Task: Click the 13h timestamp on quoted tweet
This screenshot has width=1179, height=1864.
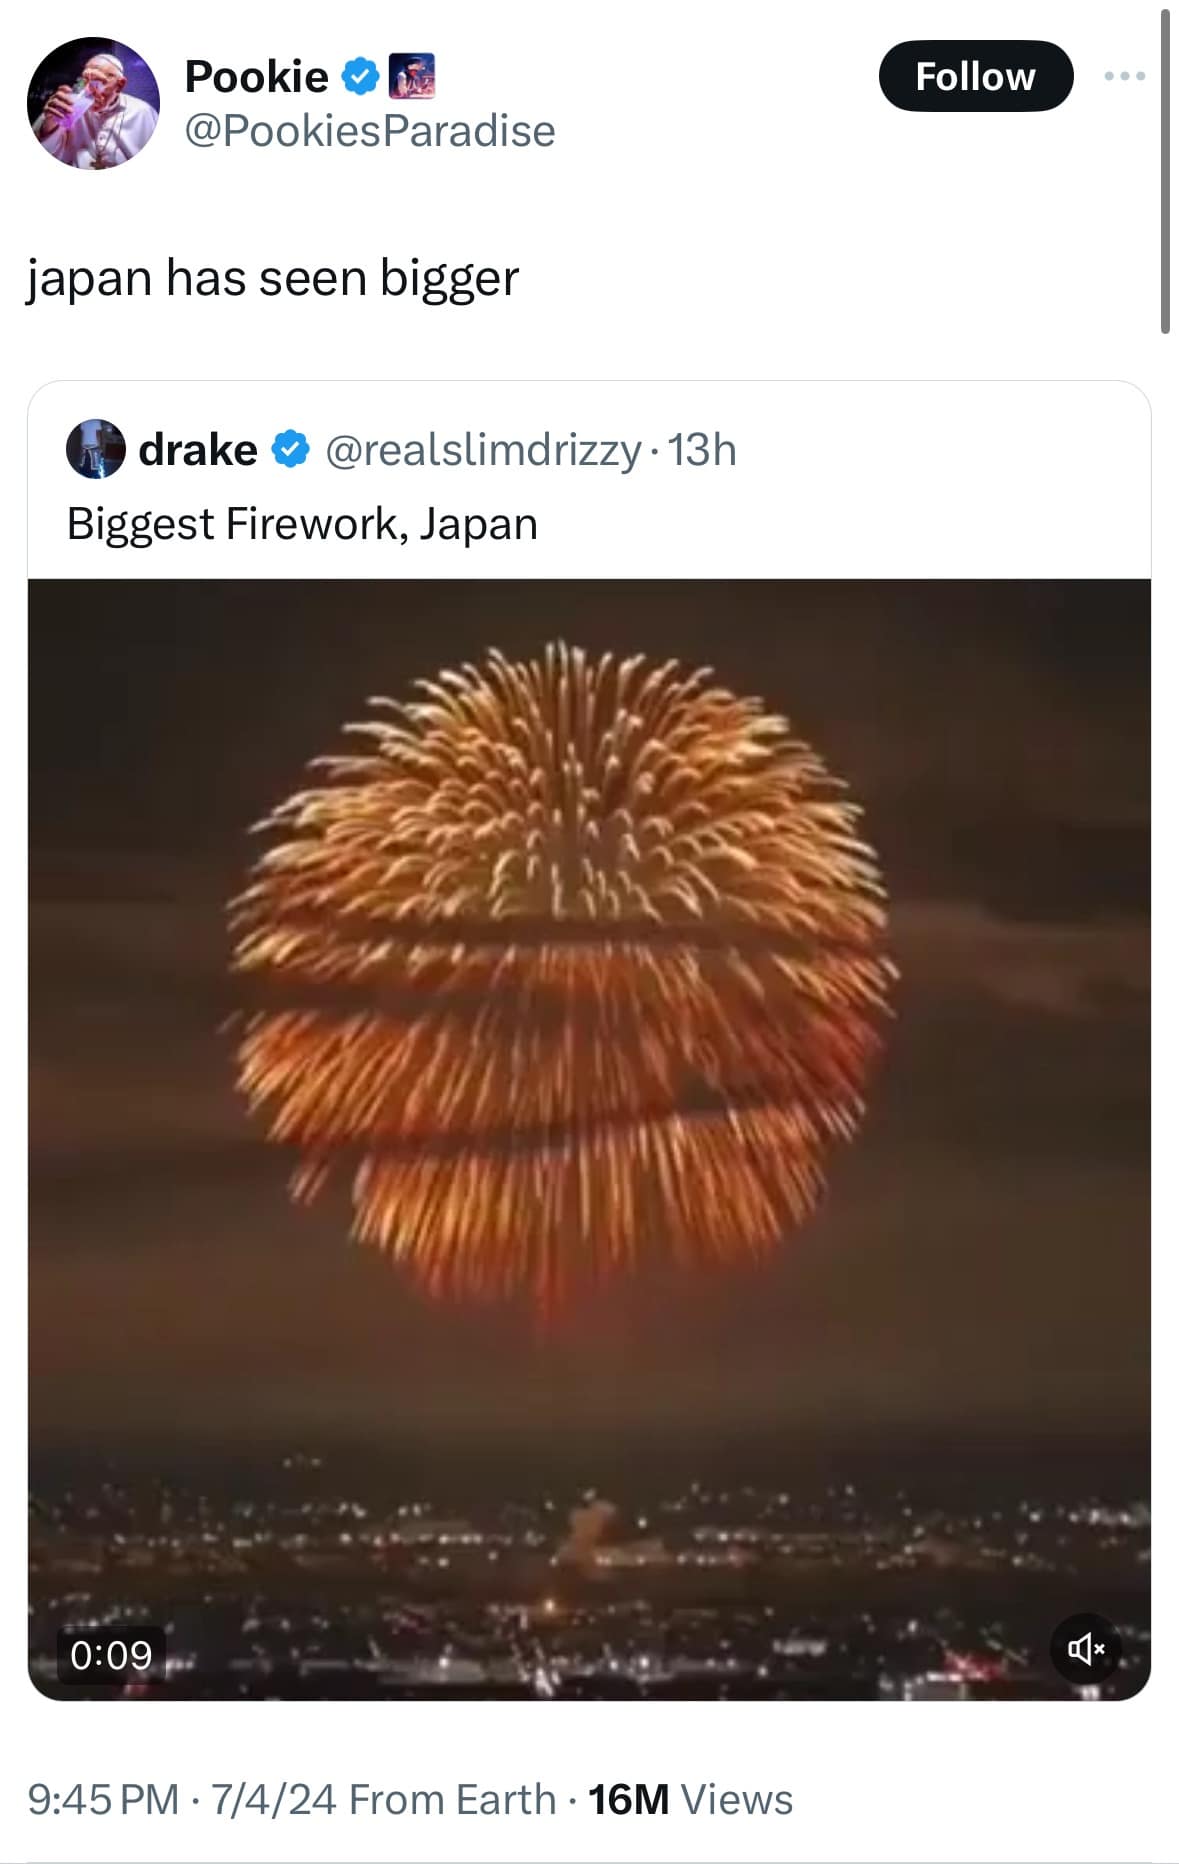Action: tap(702, 450)
